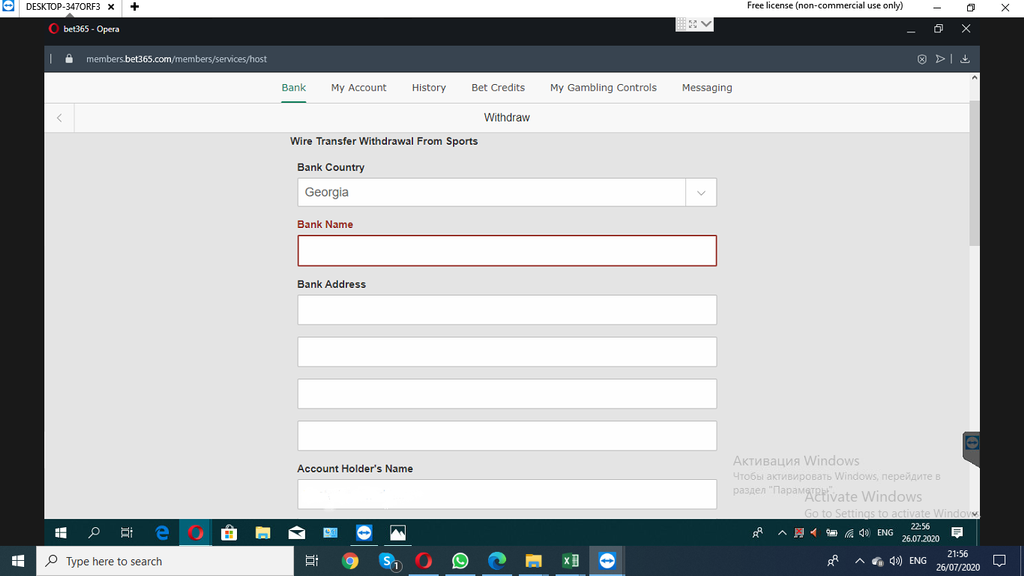Click the remote ENG language indicator
The width and height of the screenshot is (1024, 576).
(885, 533)
